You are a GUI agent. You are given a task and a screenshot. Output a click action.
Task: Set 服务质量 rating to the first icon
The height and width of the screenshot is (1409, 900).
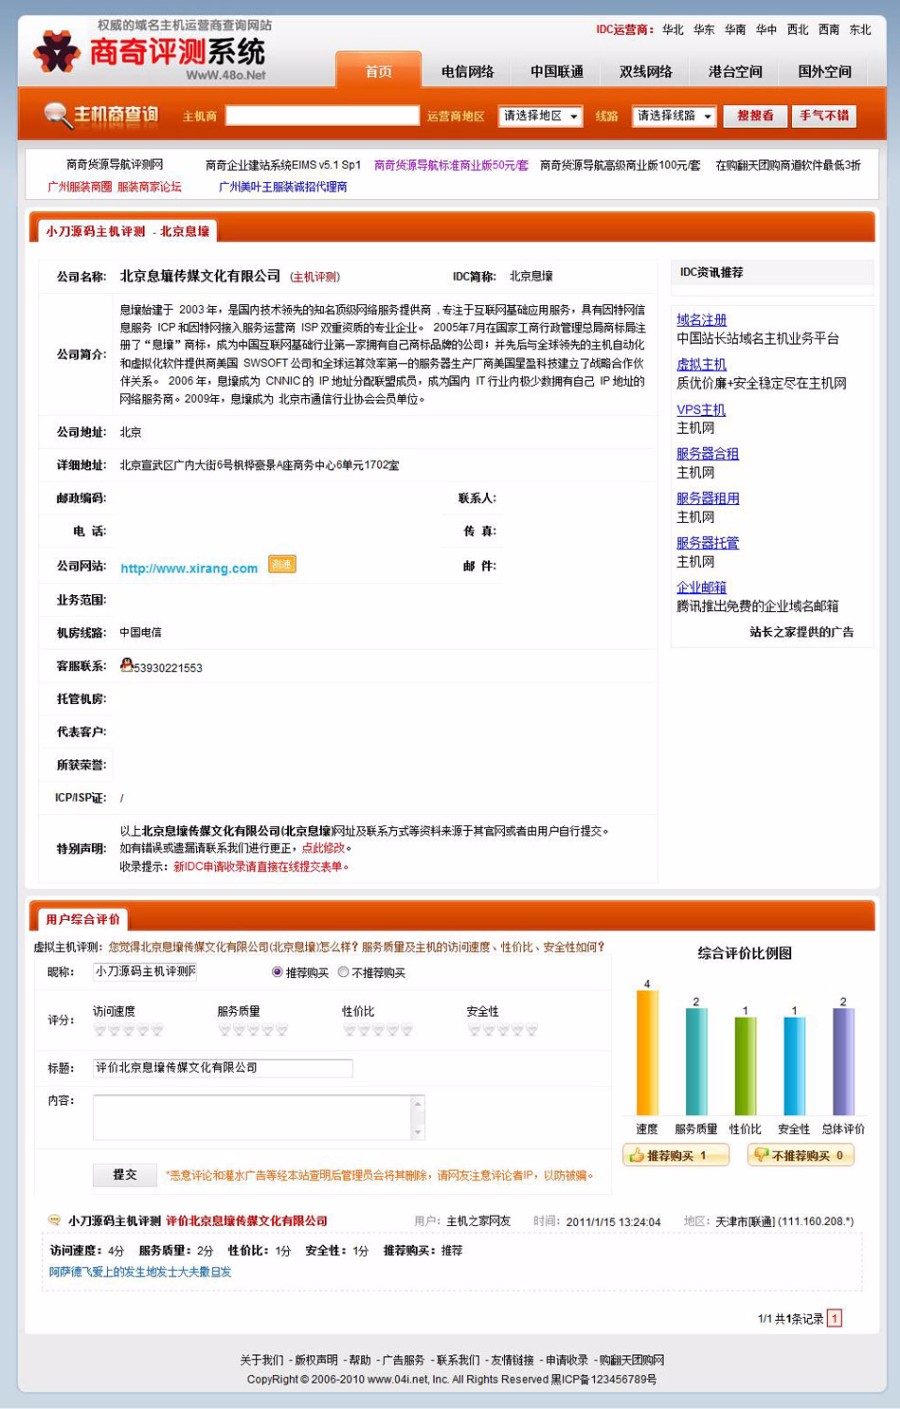(224, 1030)
